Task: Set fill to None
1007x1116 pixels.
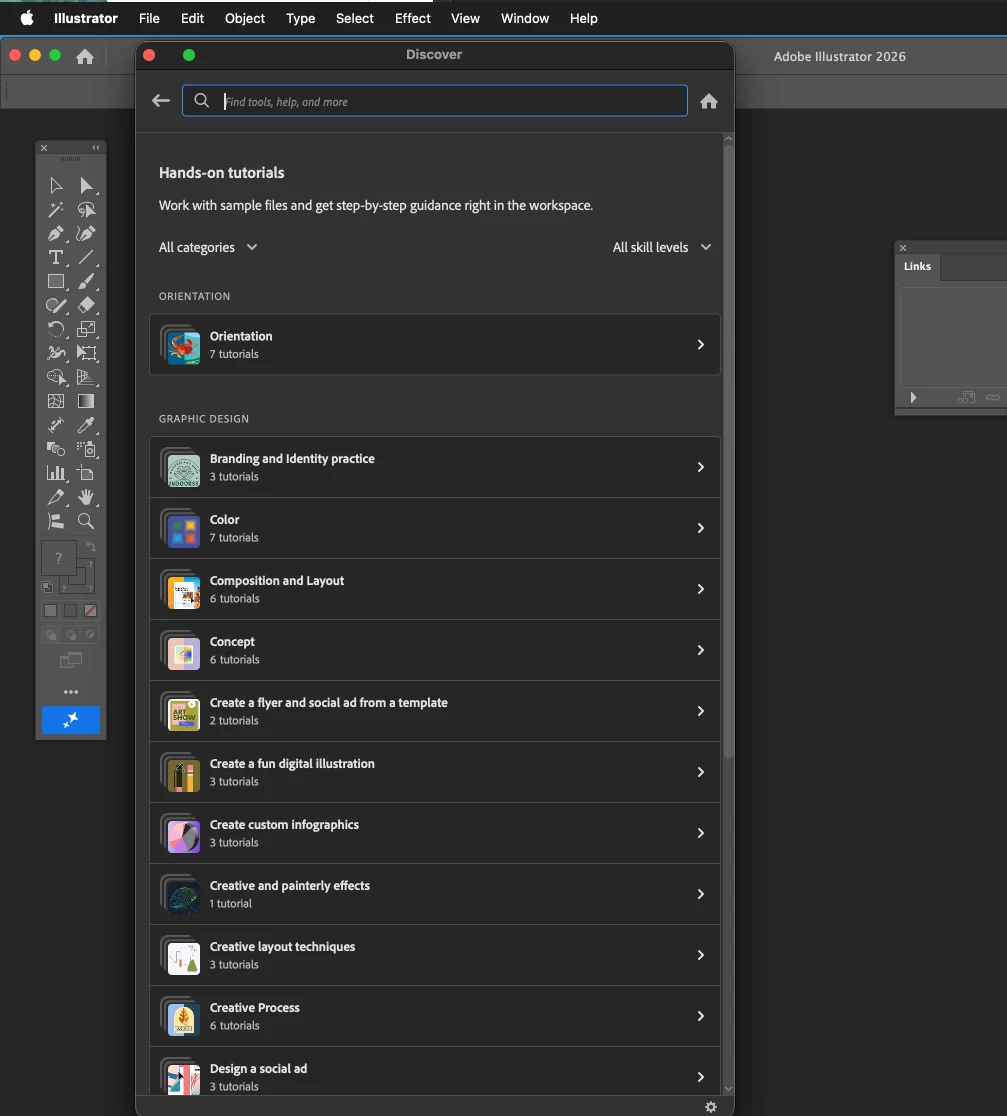Action: click(90, 611)
